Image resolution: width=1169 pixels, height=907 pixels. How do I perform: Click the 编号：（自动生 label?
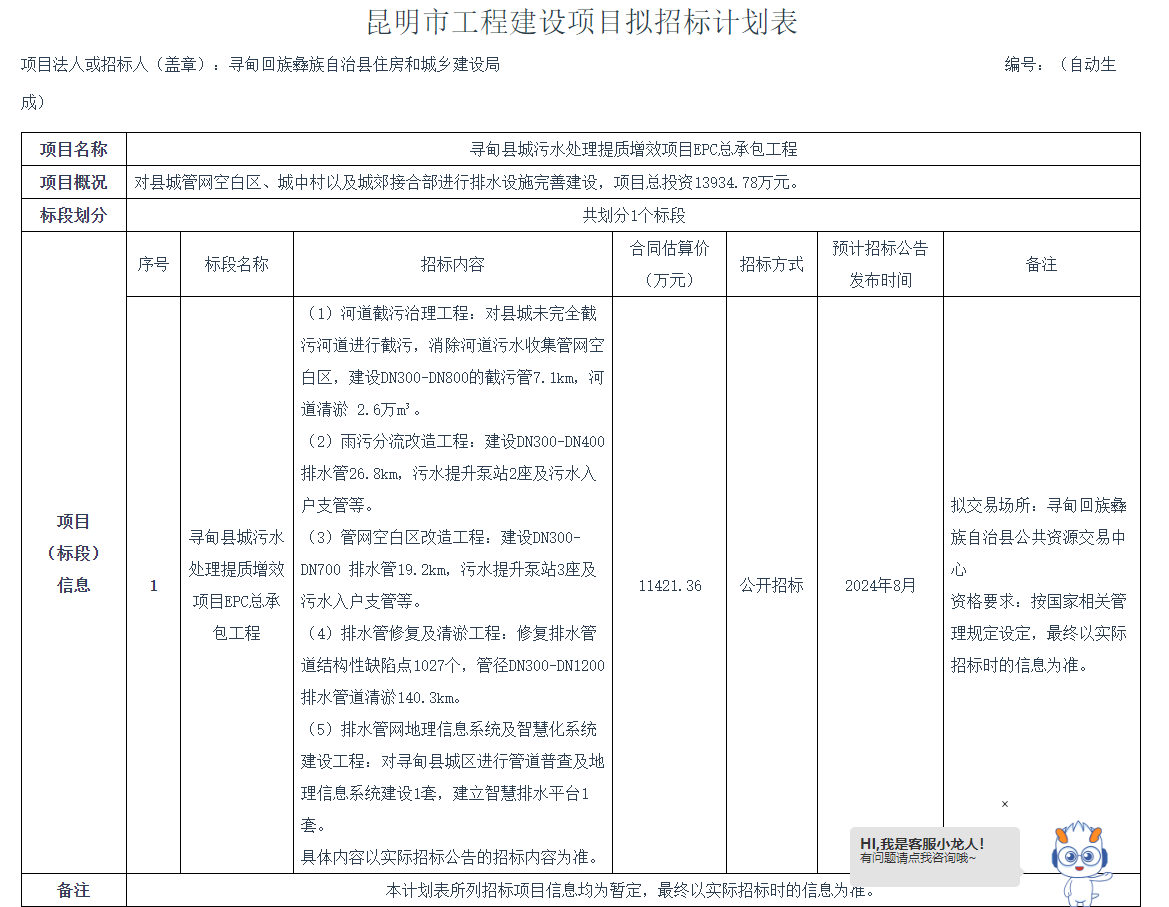[x=1060, y=65]
